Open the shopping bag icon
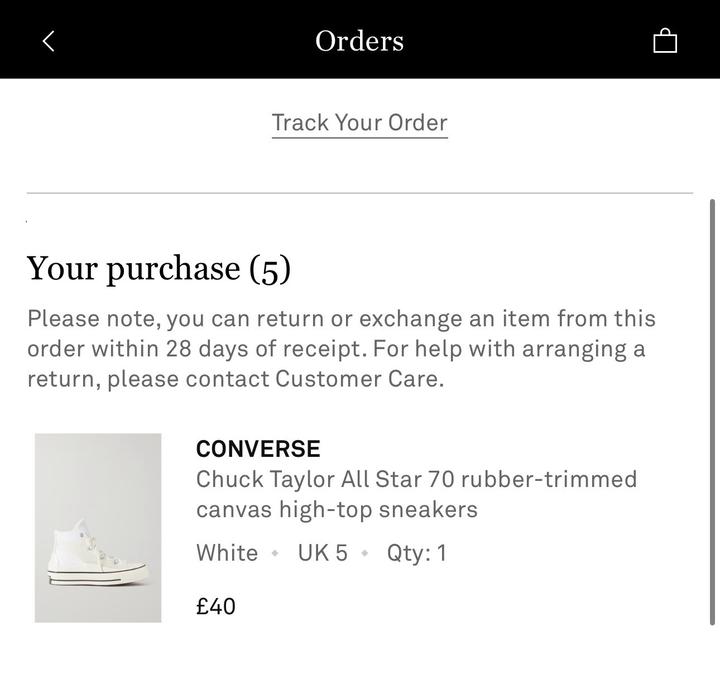Viewport: 720px width, 681px height. click(665, 41)
